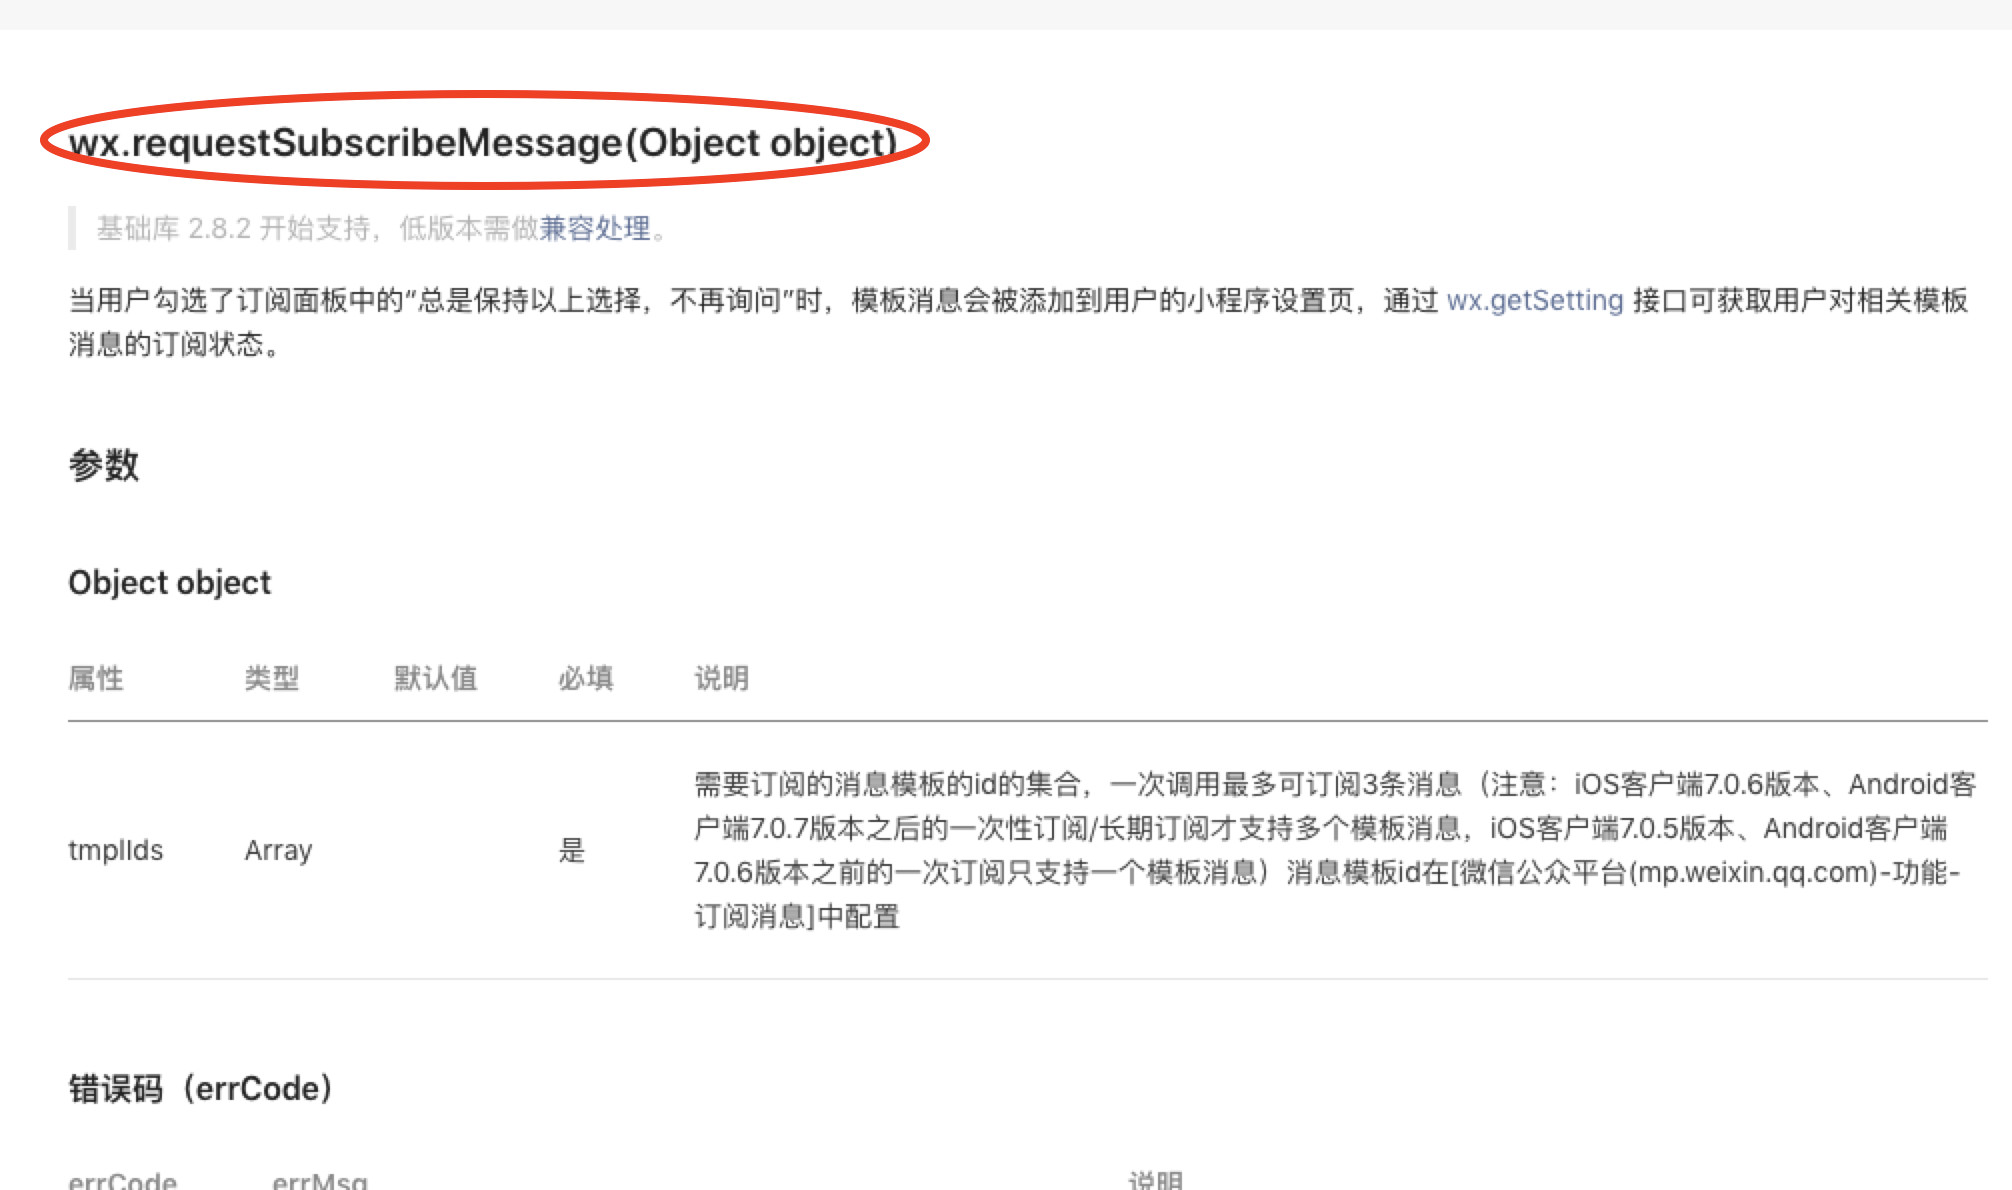This screenshot has height=1190, width=2012.
Task: Click the tmplIds property cell
Action: [x=115, y=850]
